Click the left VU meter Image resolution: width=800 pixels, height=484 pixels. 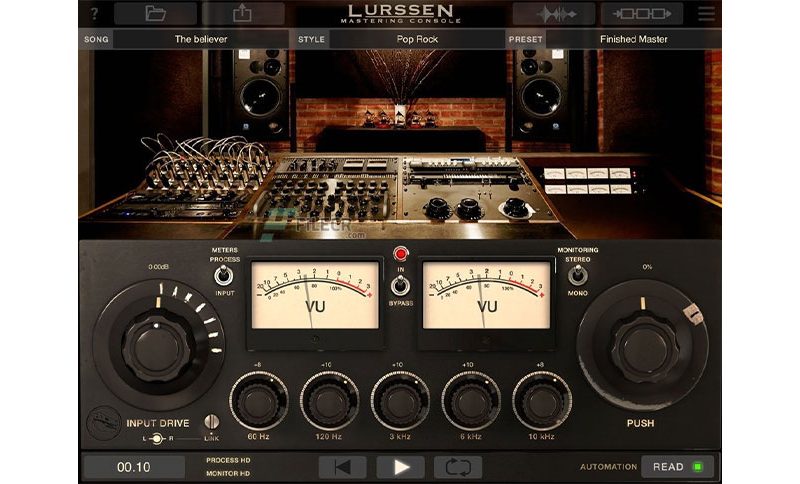click(x=315, y=296)
